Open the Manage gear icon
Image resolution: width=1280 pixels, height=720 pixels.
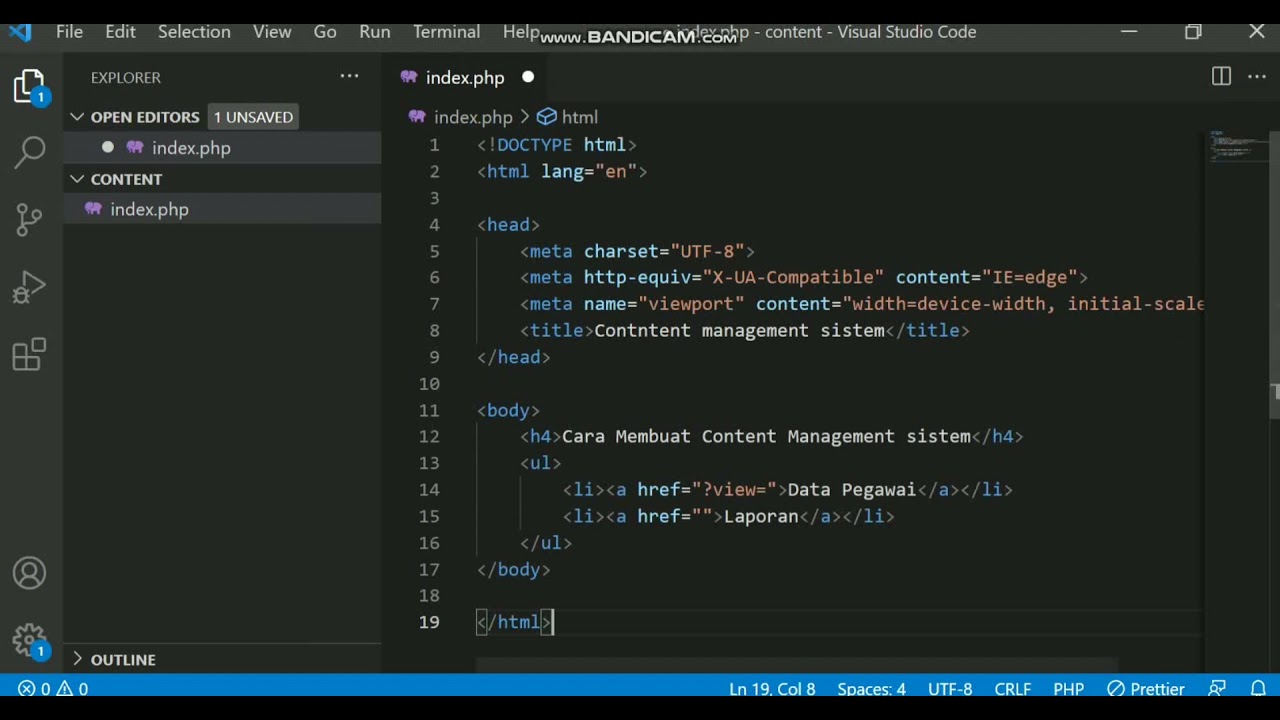[x=30, y=640]
